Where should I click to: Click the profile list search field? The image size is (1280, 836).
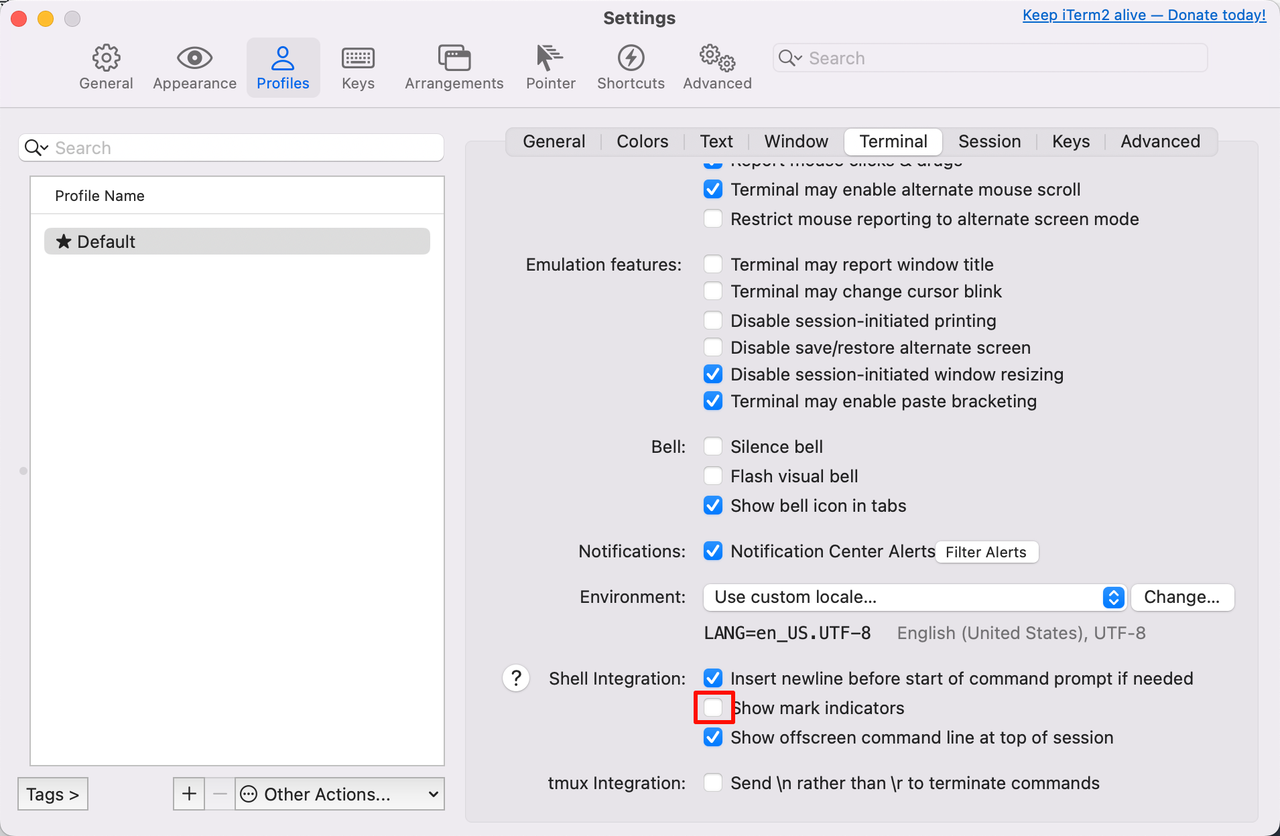[240, 148]
